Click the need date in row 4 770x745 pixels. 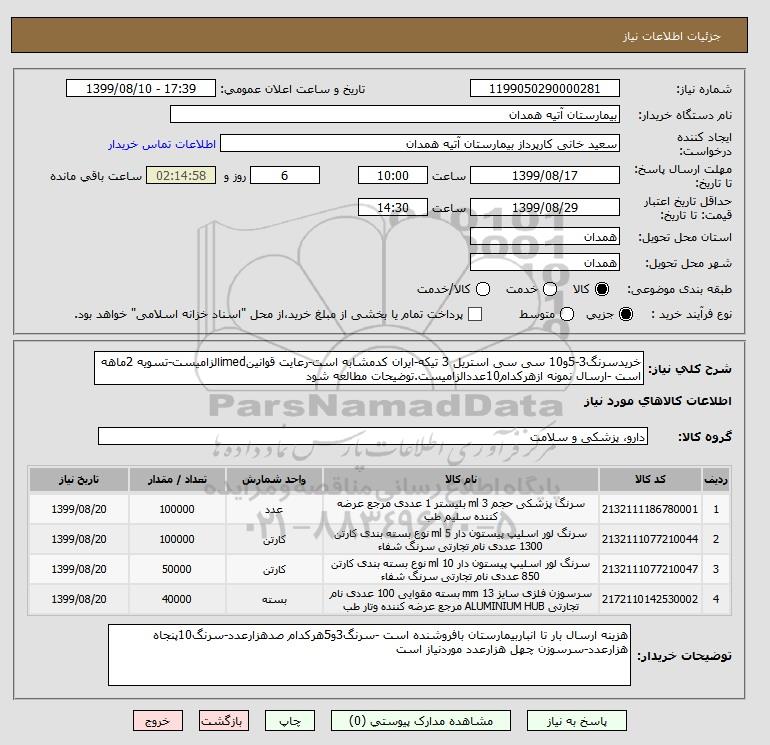click(79, 599)
